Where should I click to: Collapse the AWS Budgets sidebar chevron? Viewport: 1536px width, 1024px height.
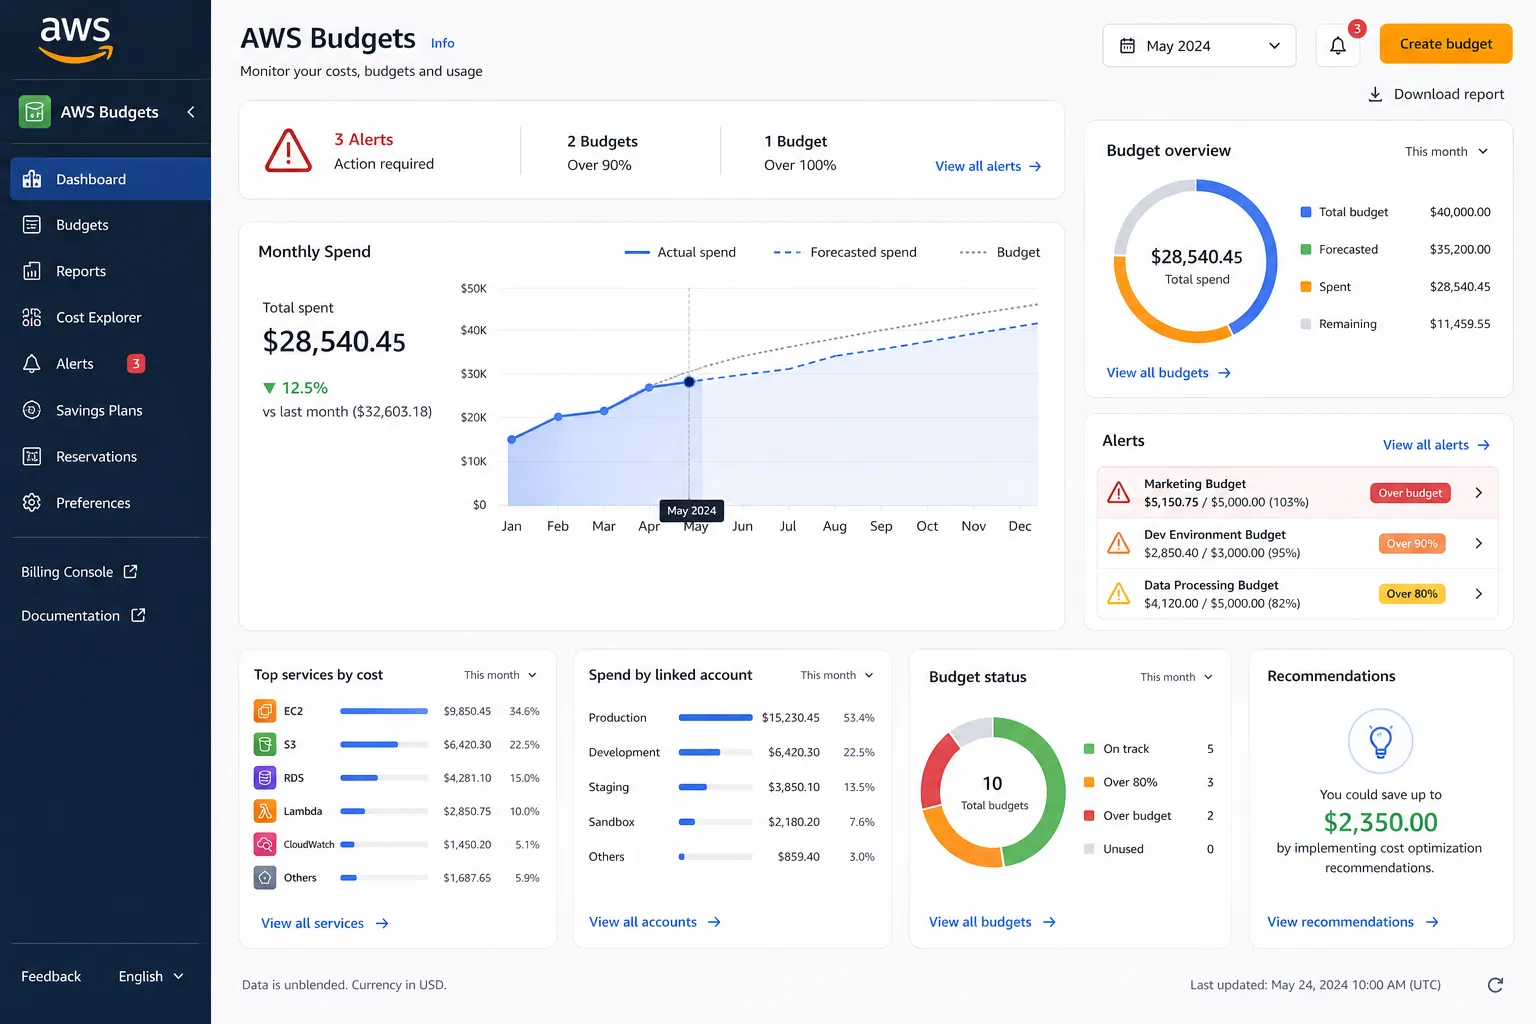pos(191,112)
